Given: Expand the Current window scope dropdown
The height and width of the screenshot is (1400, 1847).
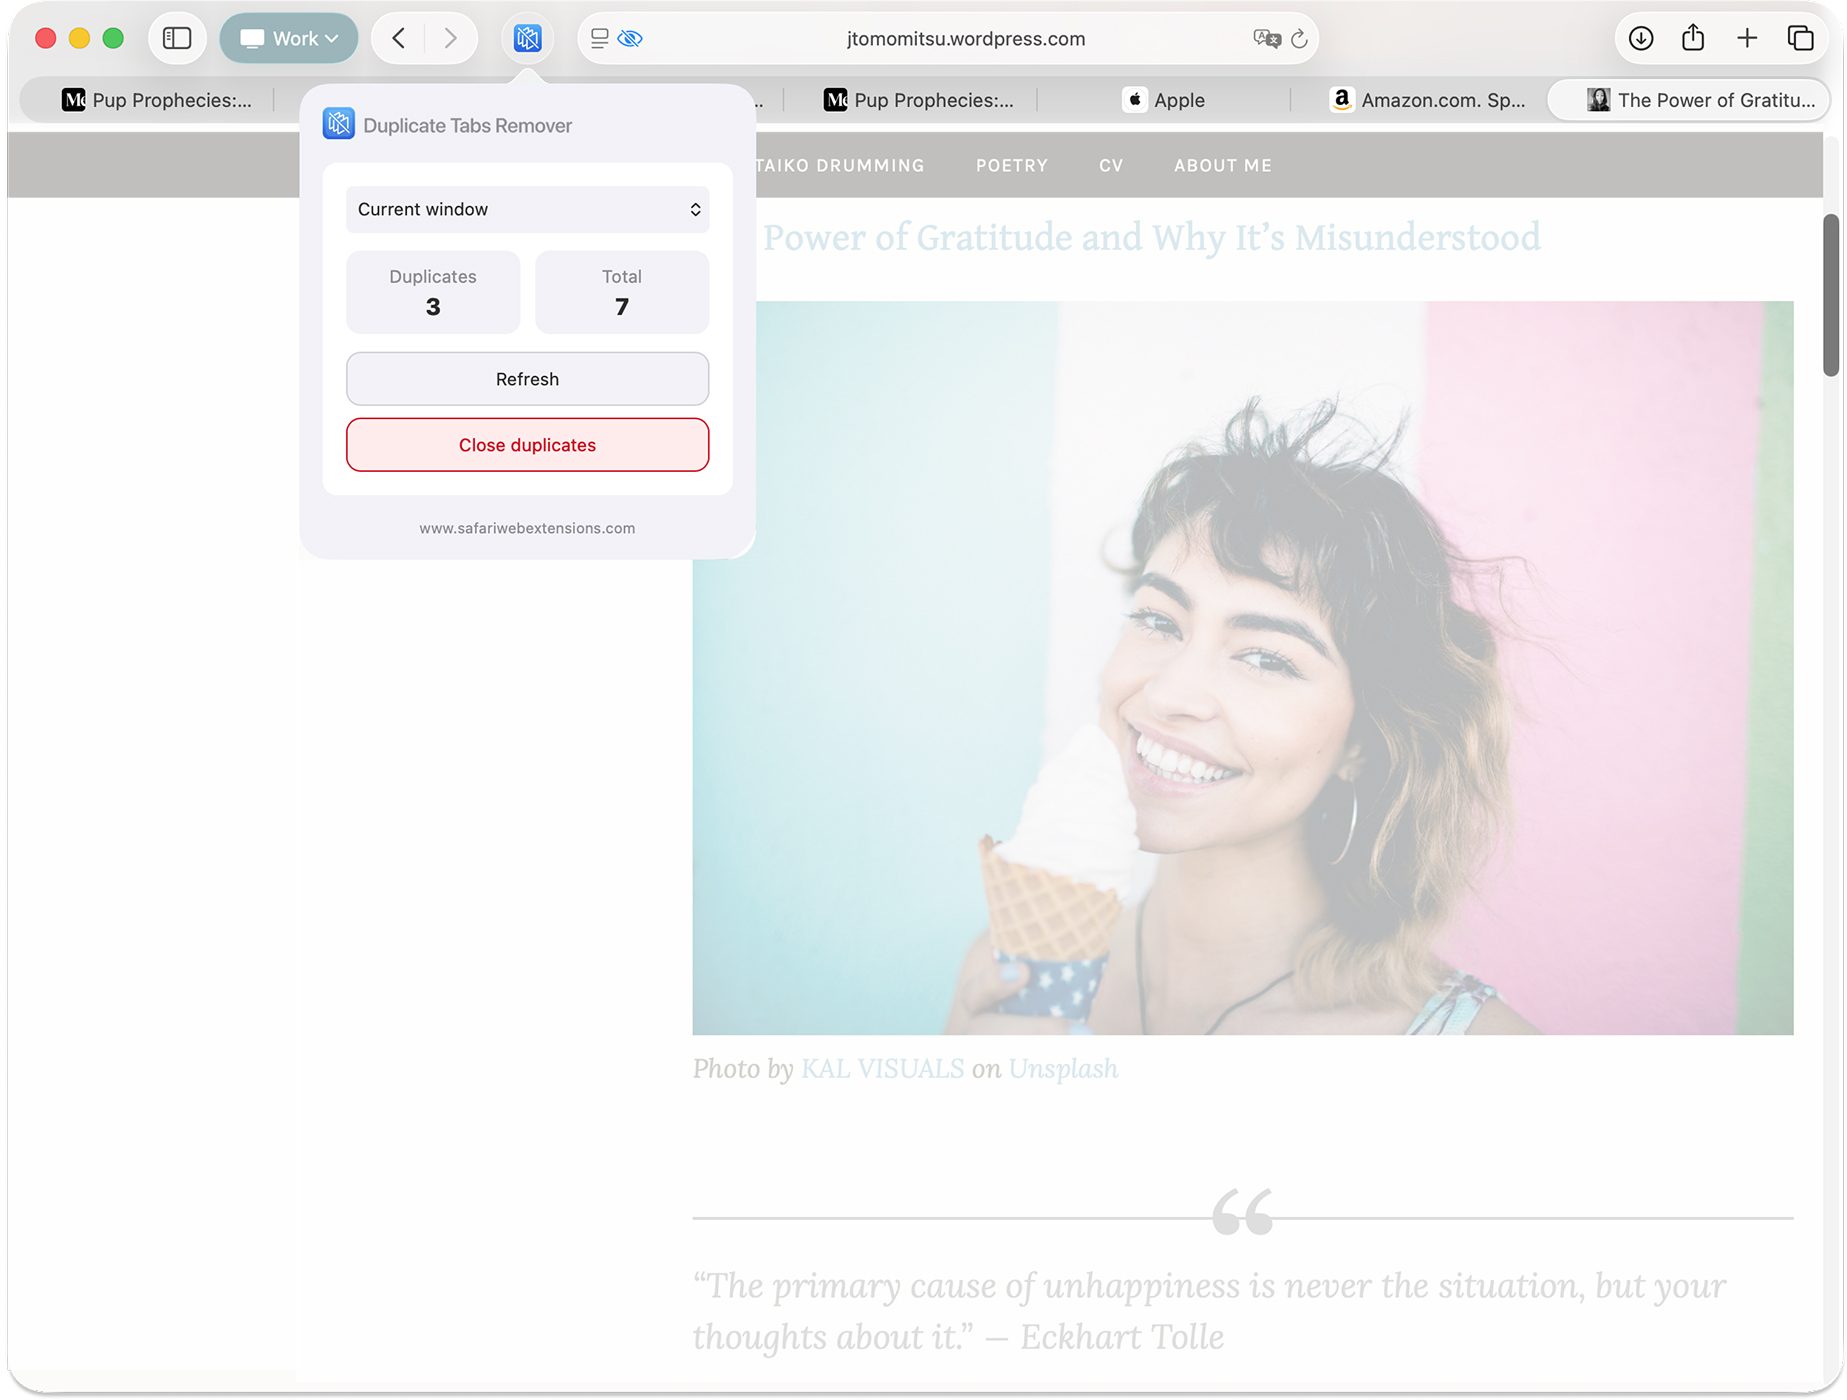Looking at the screenshot, I should click(527, 210).
